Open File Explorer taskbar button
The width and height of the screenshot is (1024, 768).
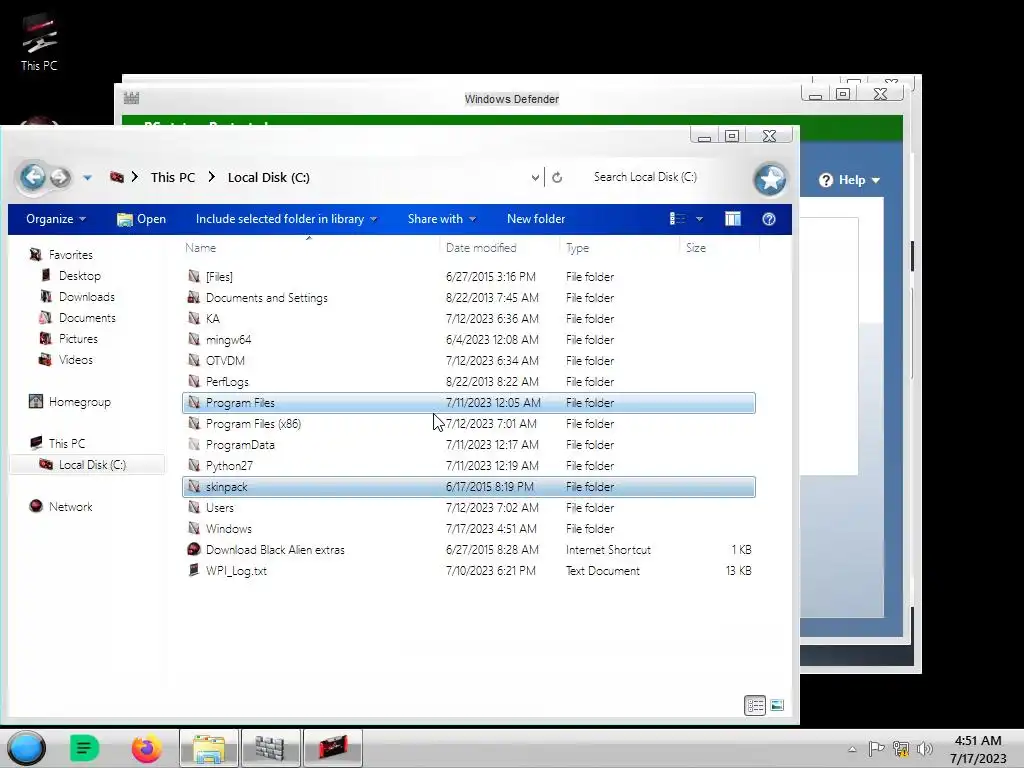(209, 748)
